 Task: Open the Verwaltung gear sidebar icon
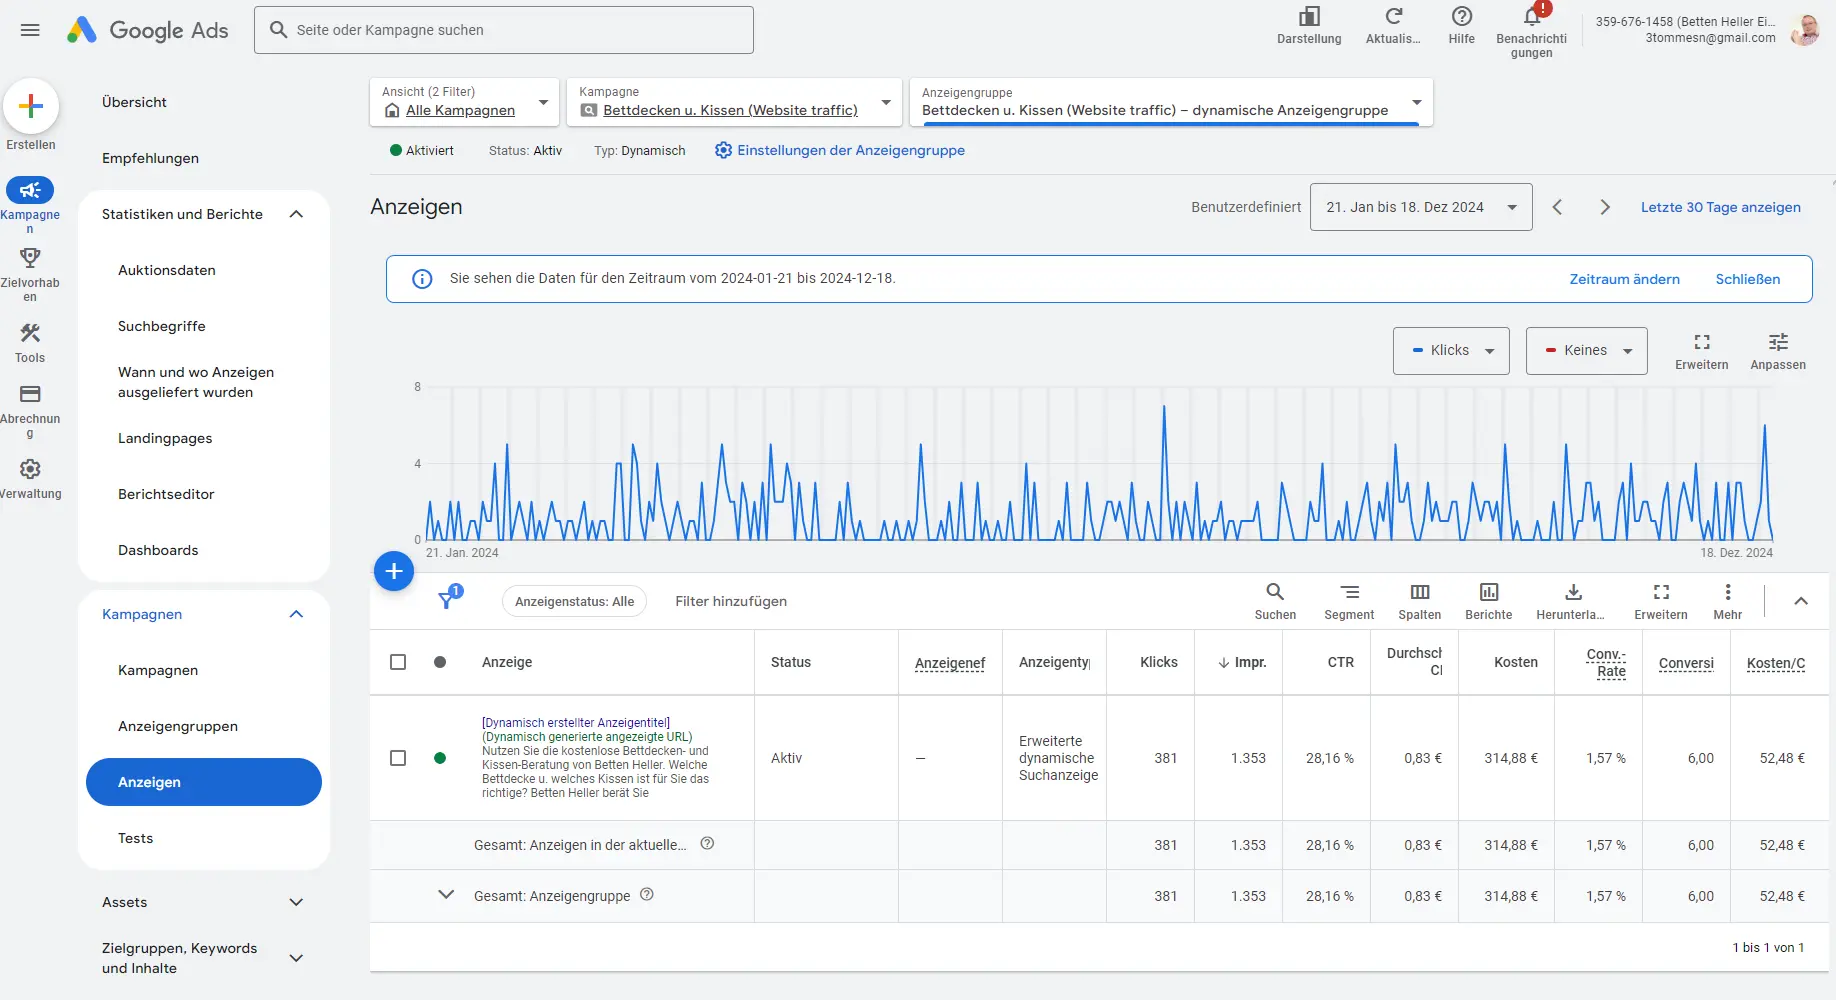(30, 469)
